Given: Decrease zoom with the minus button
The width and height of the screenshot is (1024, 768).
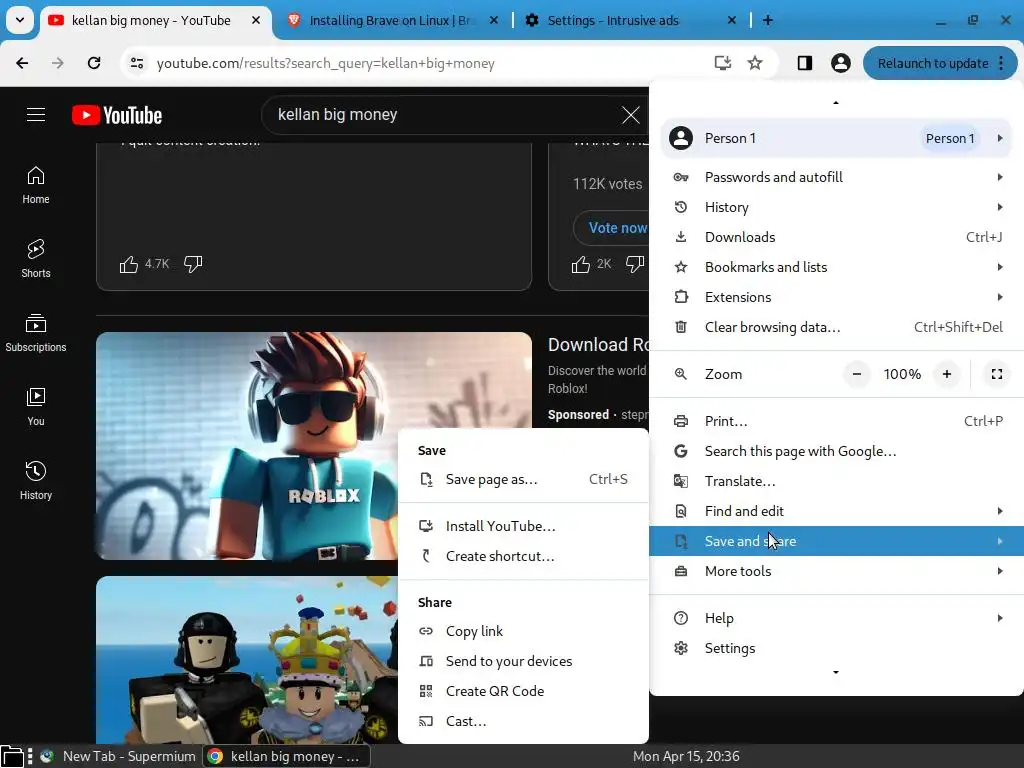Looking at the screenshot, I should 857,374.
